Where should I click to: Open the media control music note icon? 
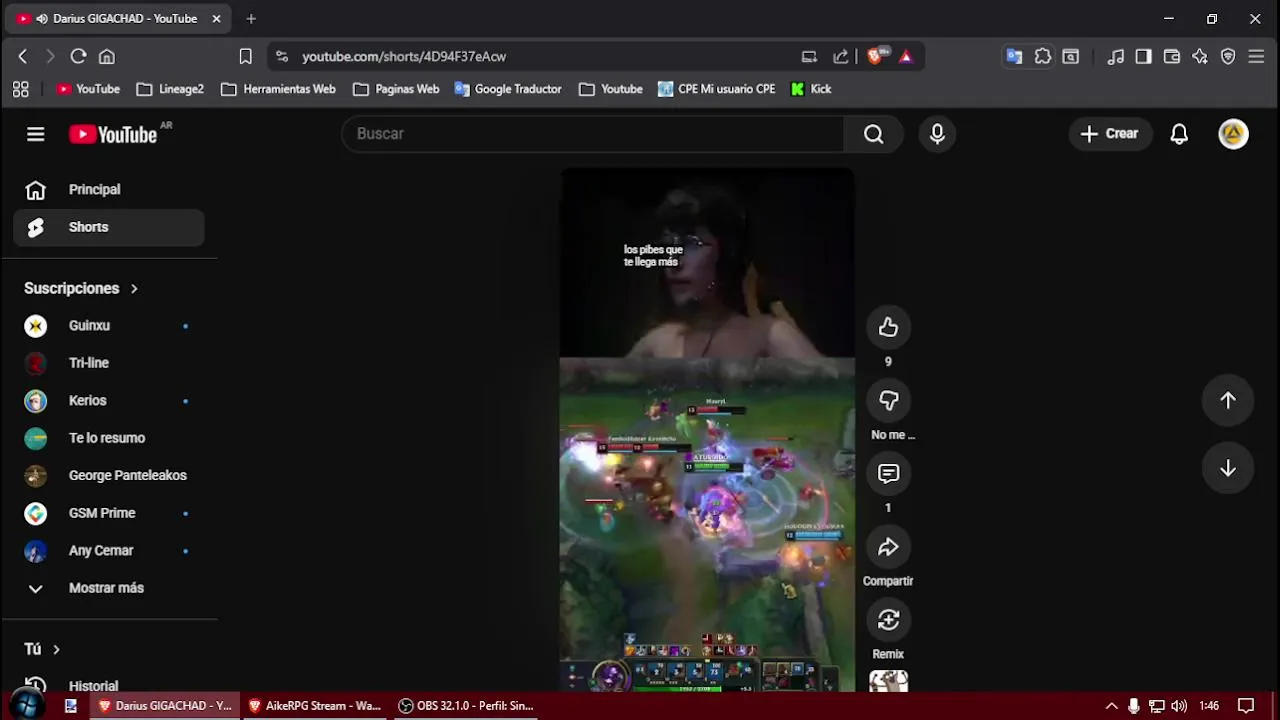[1116, 57]
